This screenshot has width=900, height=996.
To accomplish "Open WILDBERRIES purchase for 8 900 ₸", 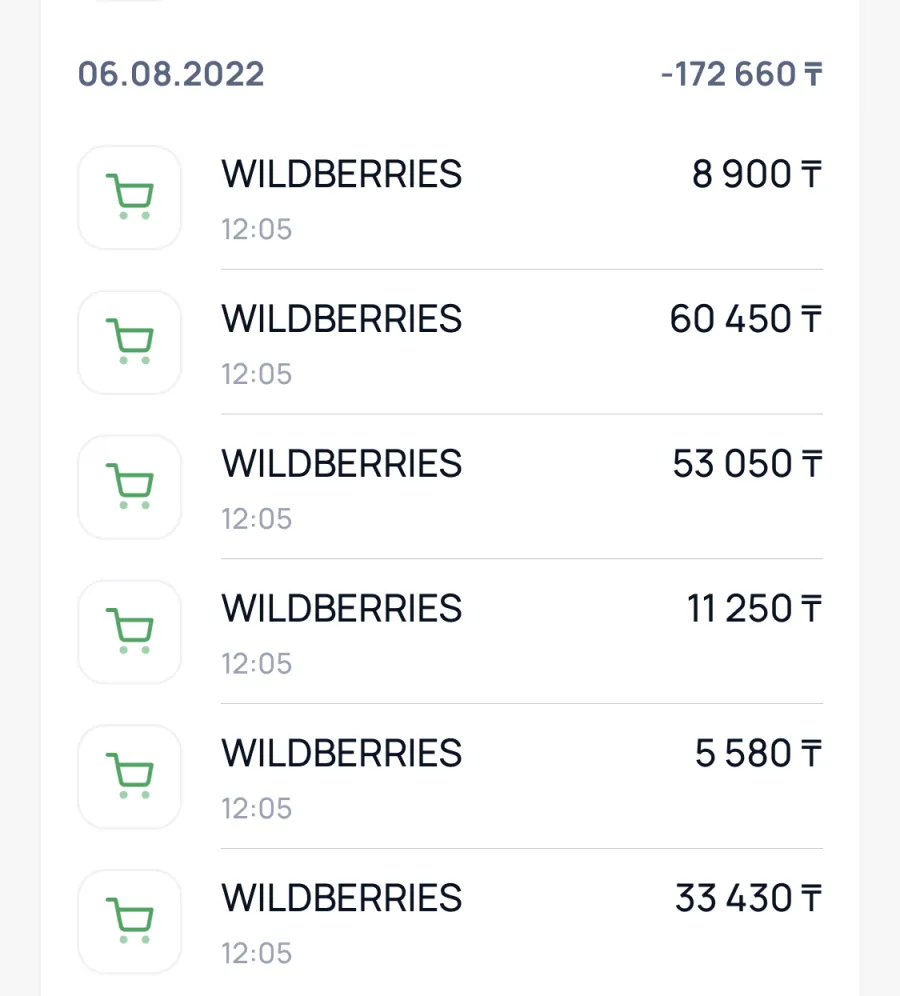I will point(450,197).
